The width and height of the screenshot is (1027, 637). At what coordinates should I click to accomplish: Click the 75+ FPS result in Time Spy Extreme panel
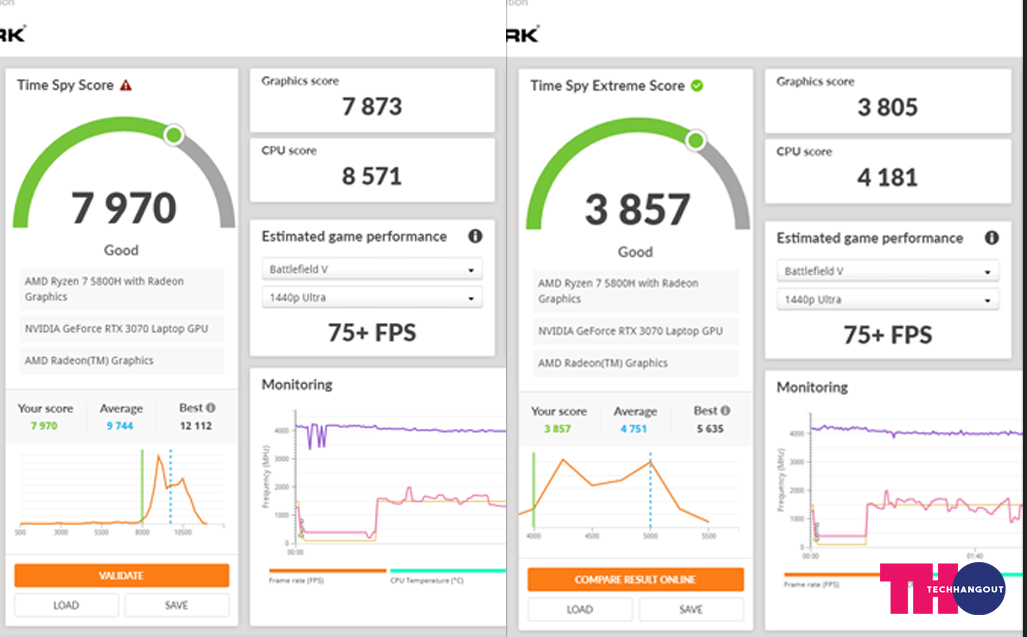pyautogui.click(x=887, y=335)
